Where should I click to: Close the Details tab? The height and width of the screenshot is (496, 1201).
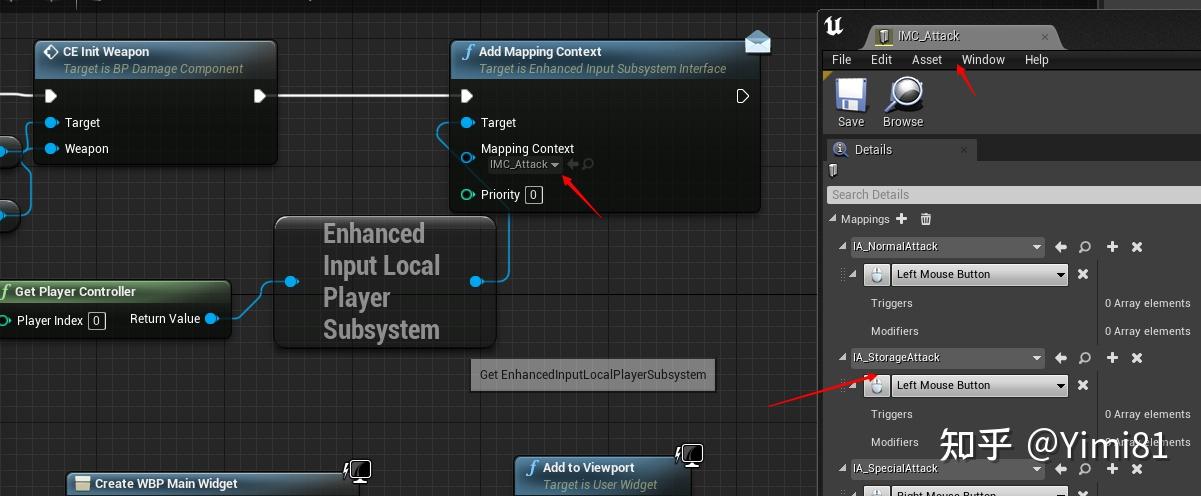tap(964, 150)
